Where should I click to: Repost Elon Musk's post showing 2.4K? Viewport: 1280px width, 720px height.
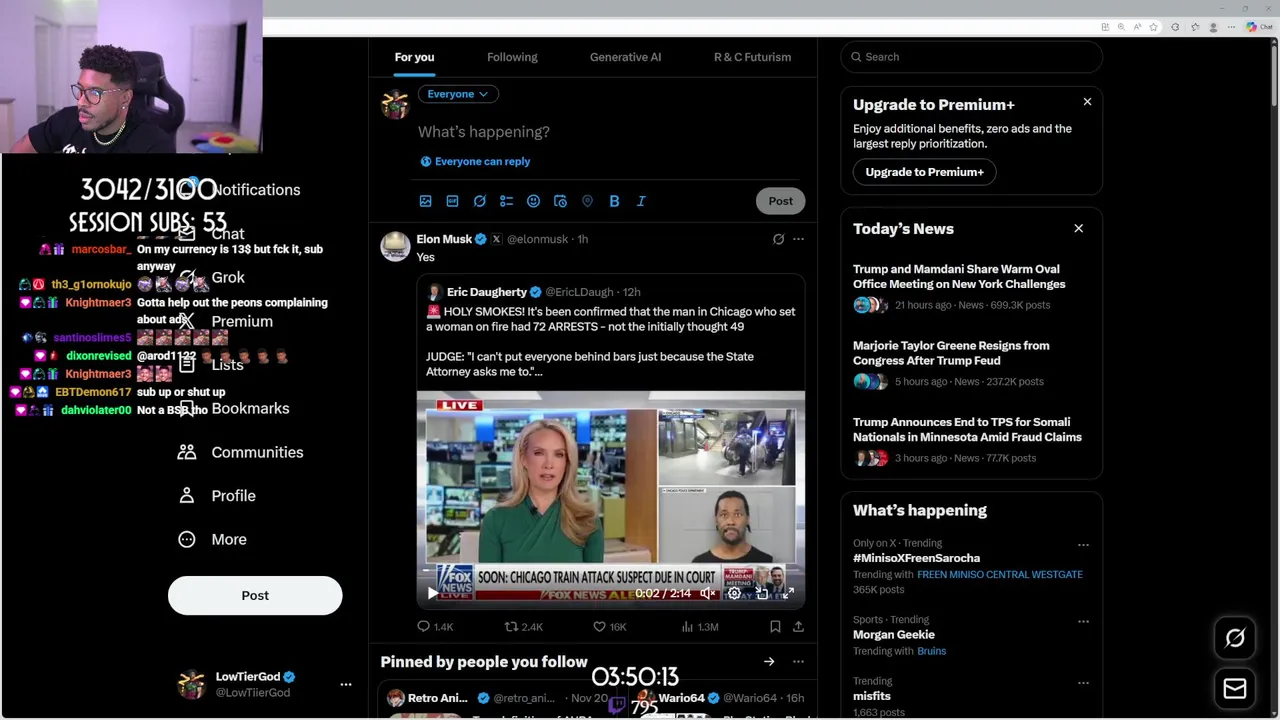pyautogui.click(x=522, y=627)
